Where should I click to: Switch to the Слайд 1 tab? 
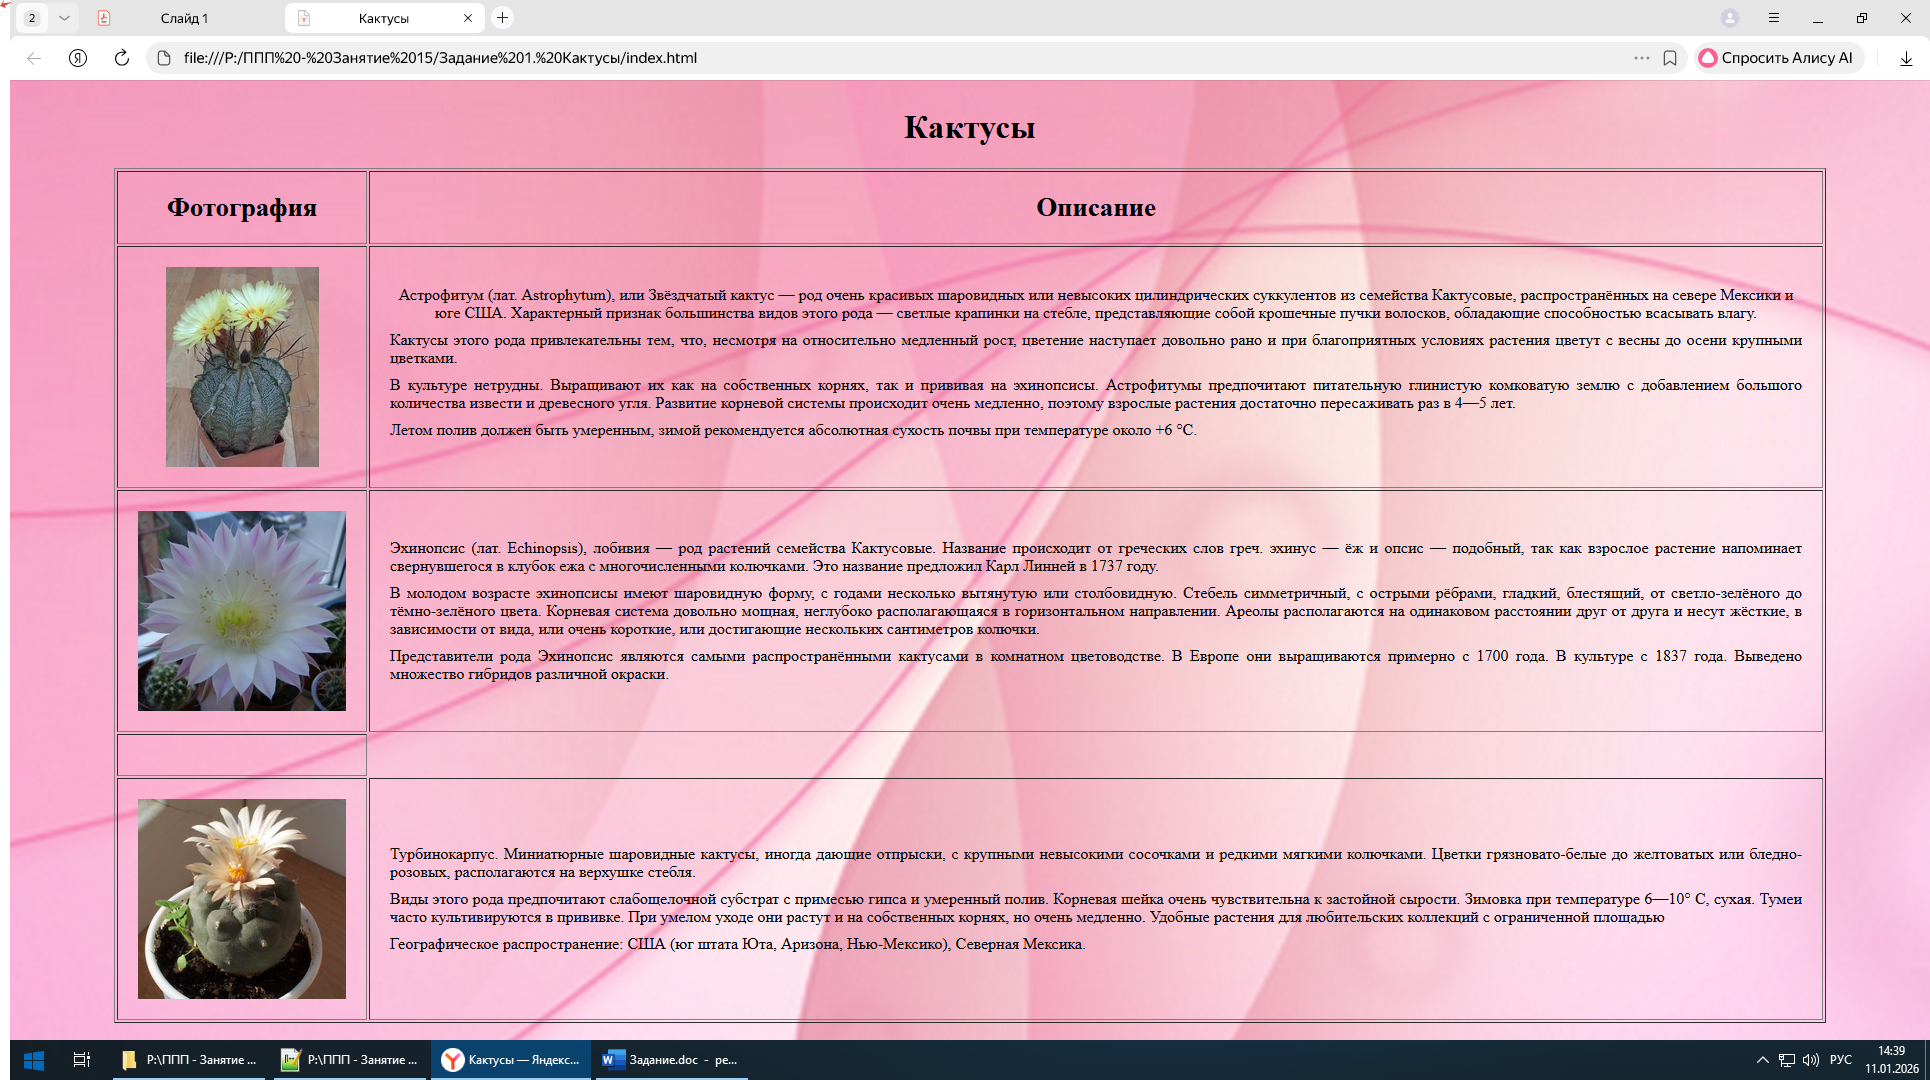point(184,18)
